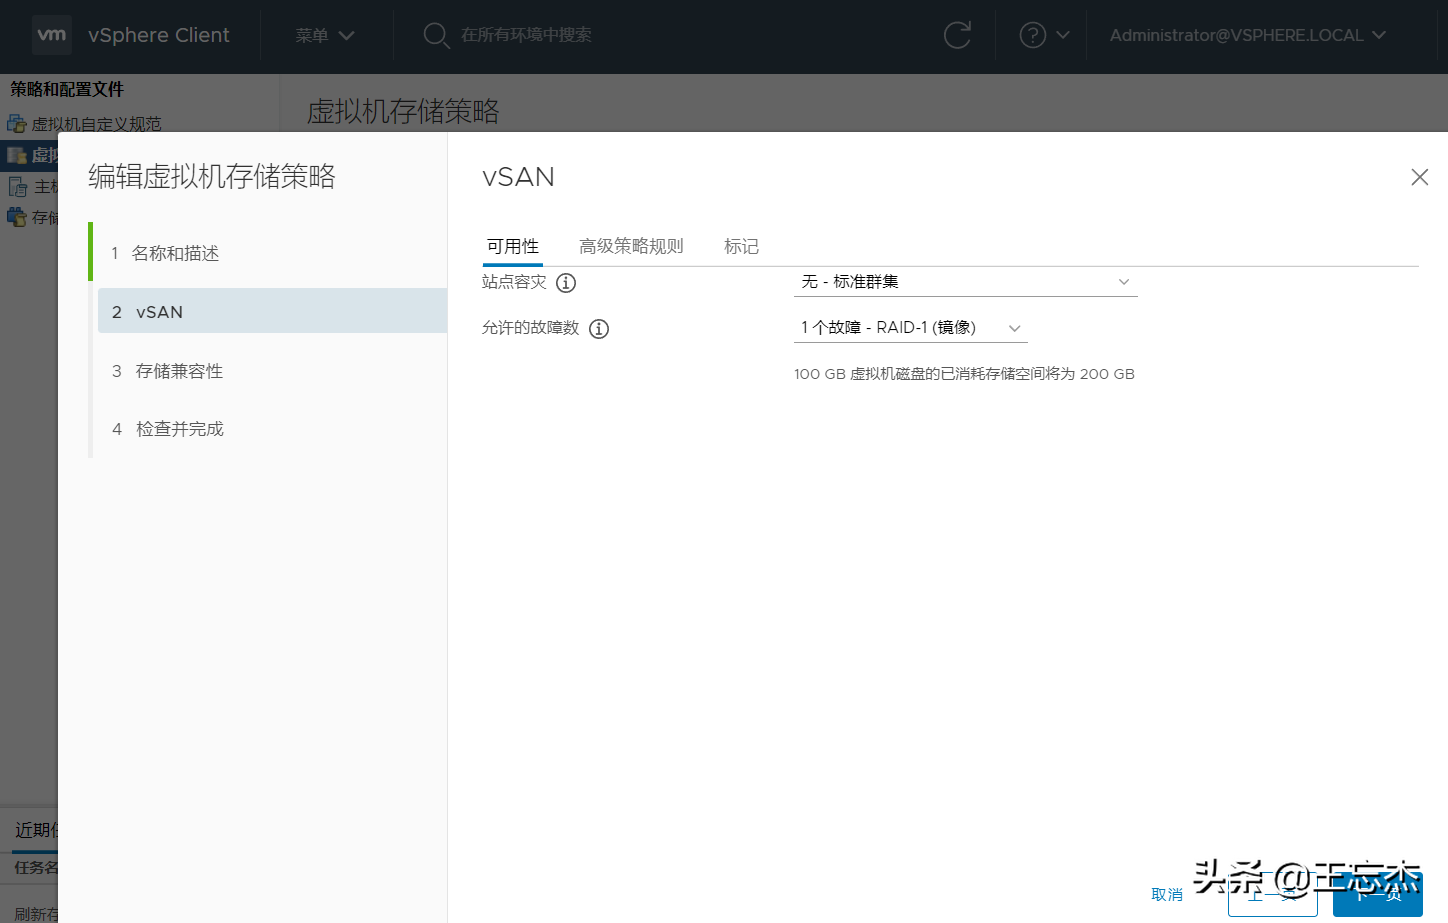
Task: Expand the help menu chevron
Action: [1063, 35]
